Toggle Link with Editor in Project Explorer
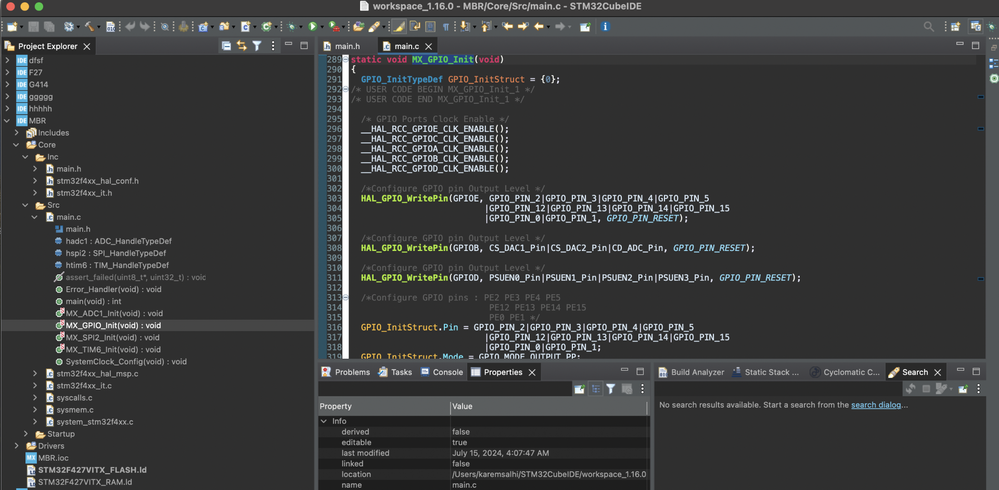This screenshot has width=999, height=490. click(x=241, y=46)
